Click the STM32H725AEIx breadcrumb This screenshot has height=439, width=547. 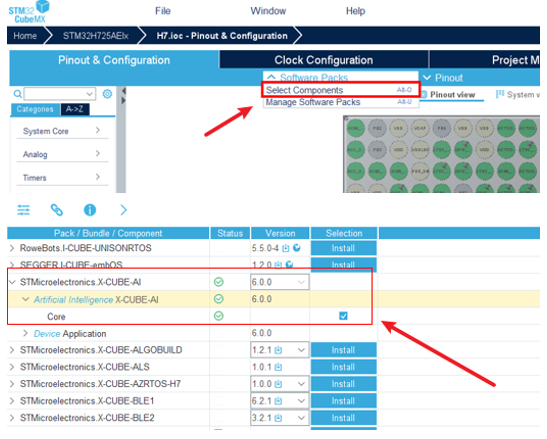point(96,36)
